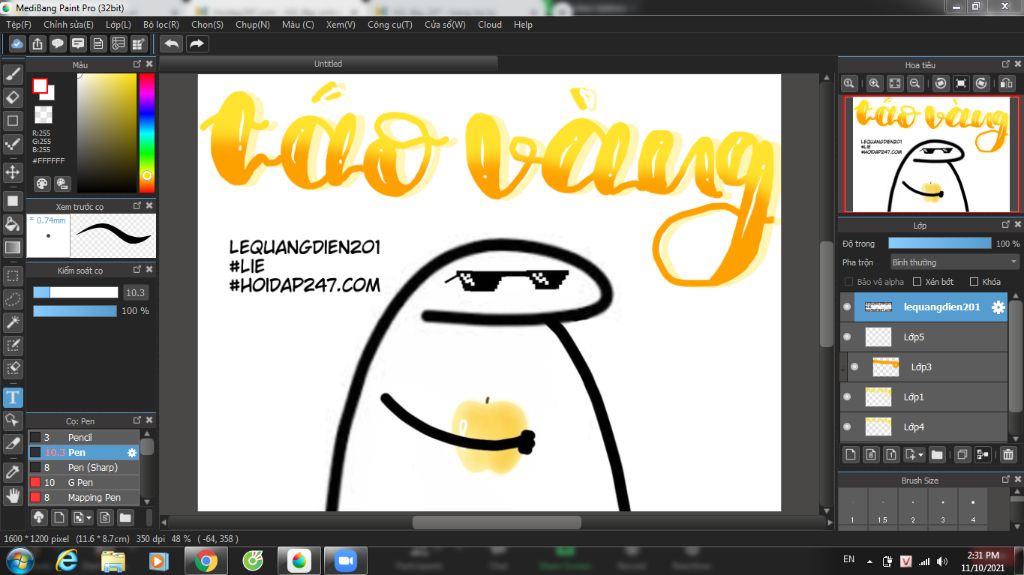Click the system volume icon
Image resolution: width=1024 pixels, height=575 pixels.
coord(942,561)
